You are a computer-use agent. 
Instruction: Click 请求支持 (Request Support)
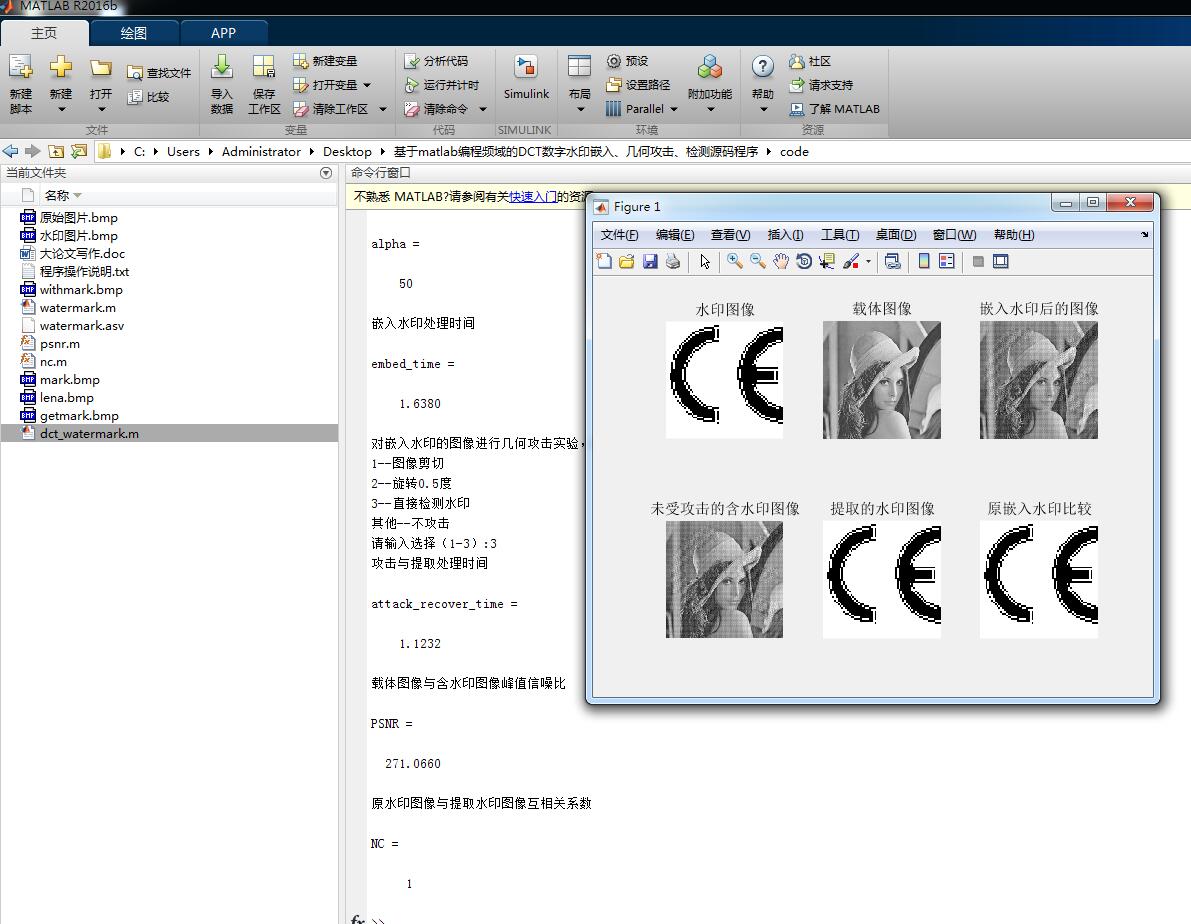[821, 85]
